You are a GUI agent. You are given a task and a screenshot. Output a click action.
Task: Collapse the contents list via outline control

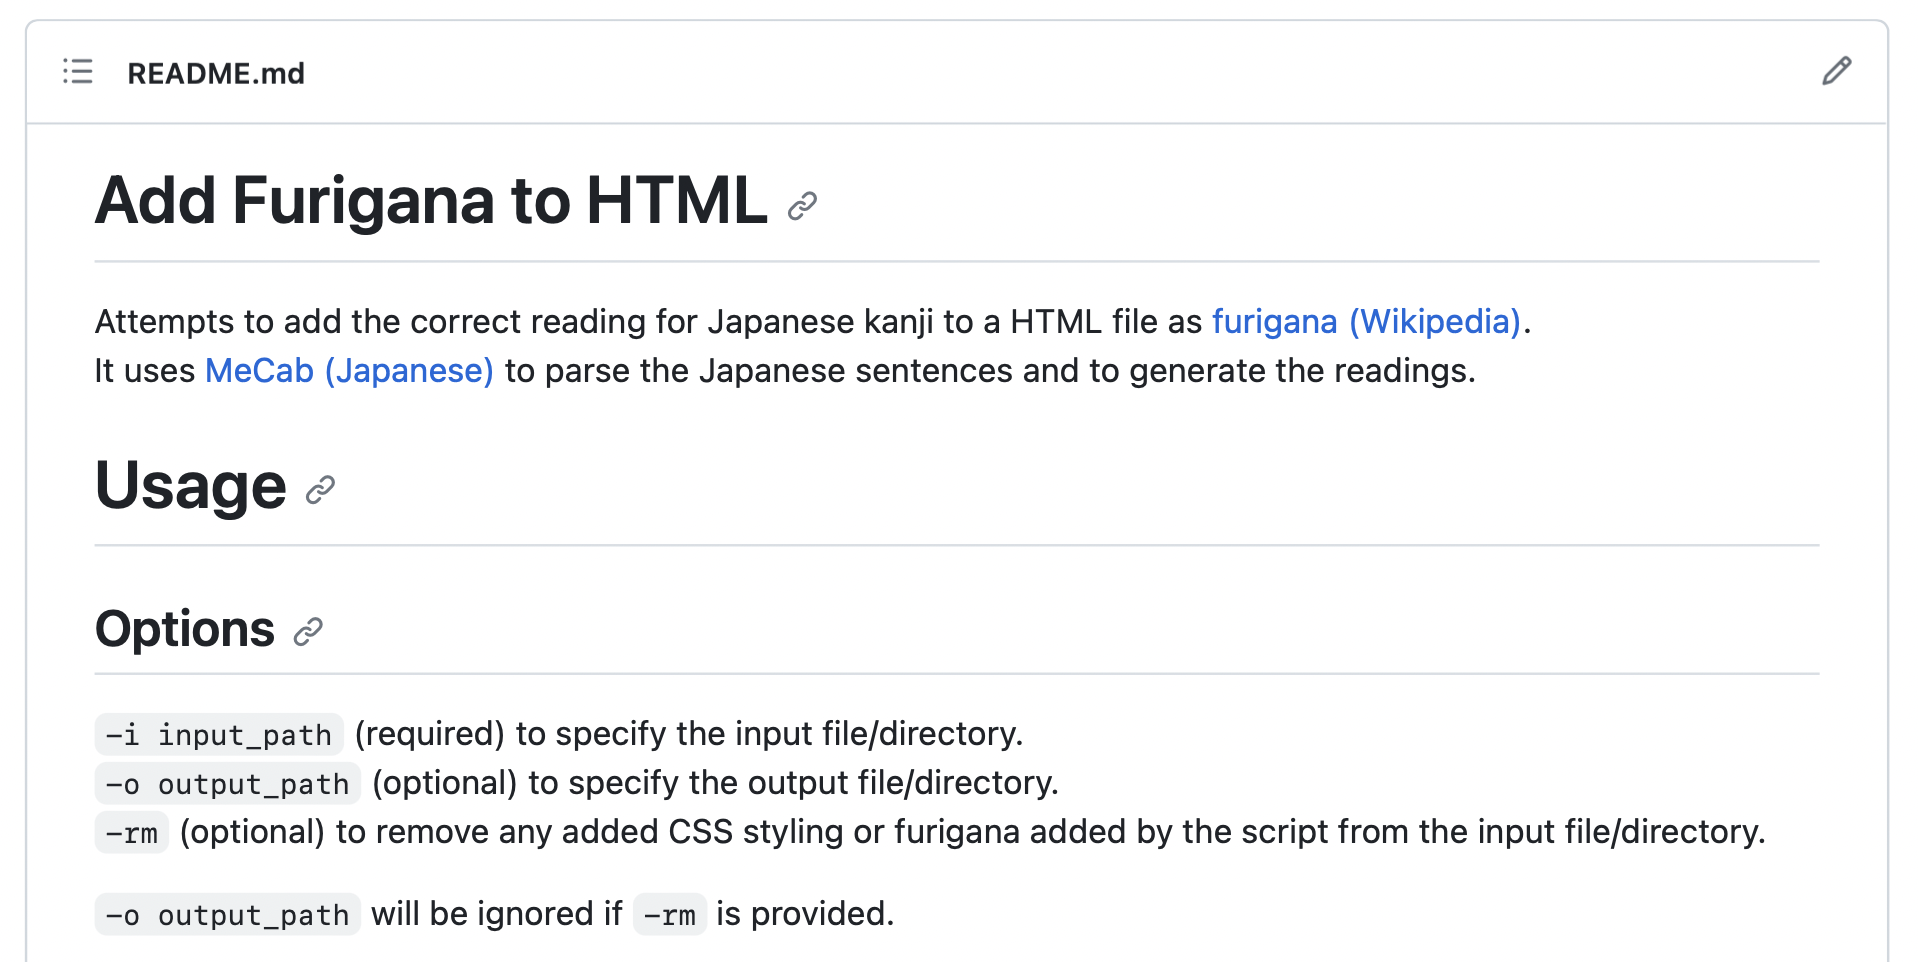pos(77,72)
